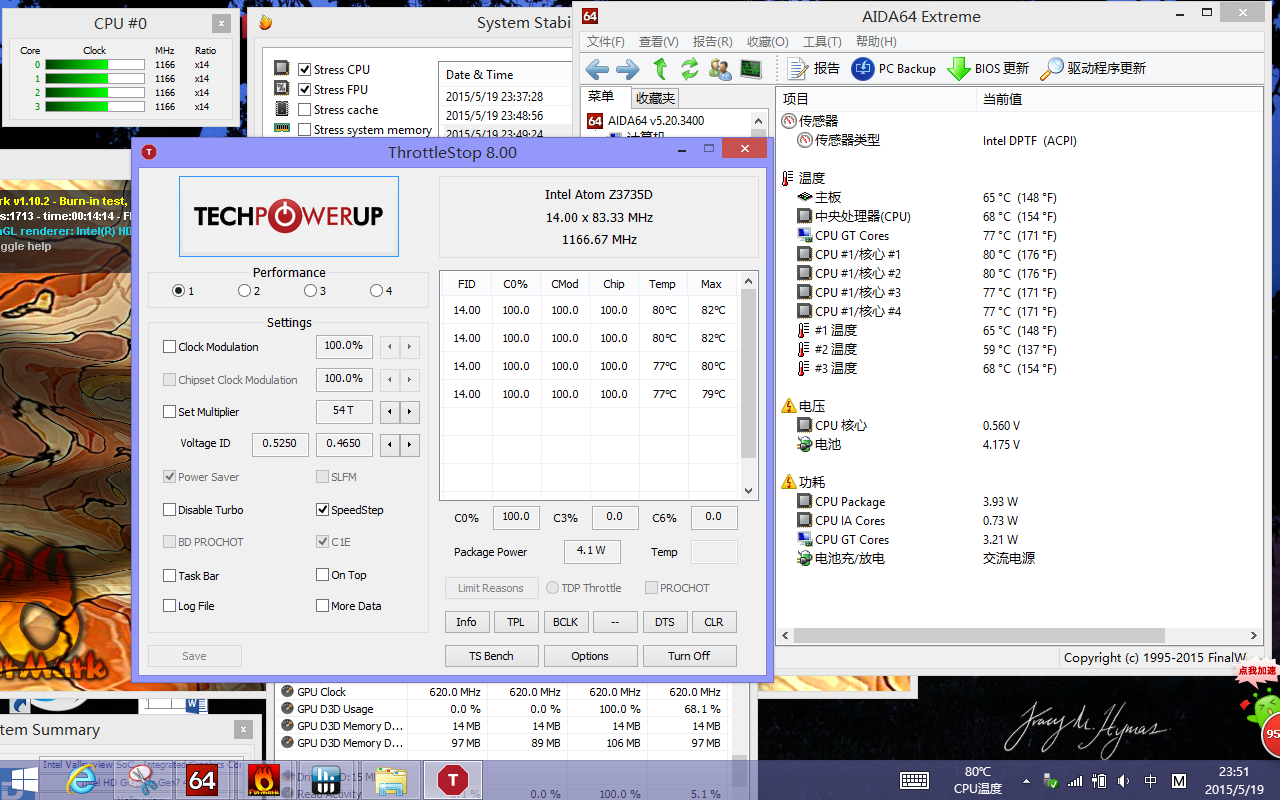The height and width of the screenshot is (800, 1280).
Task: Click the TechPowerUp logo in ThrottleStop
Action: [289, 216]
